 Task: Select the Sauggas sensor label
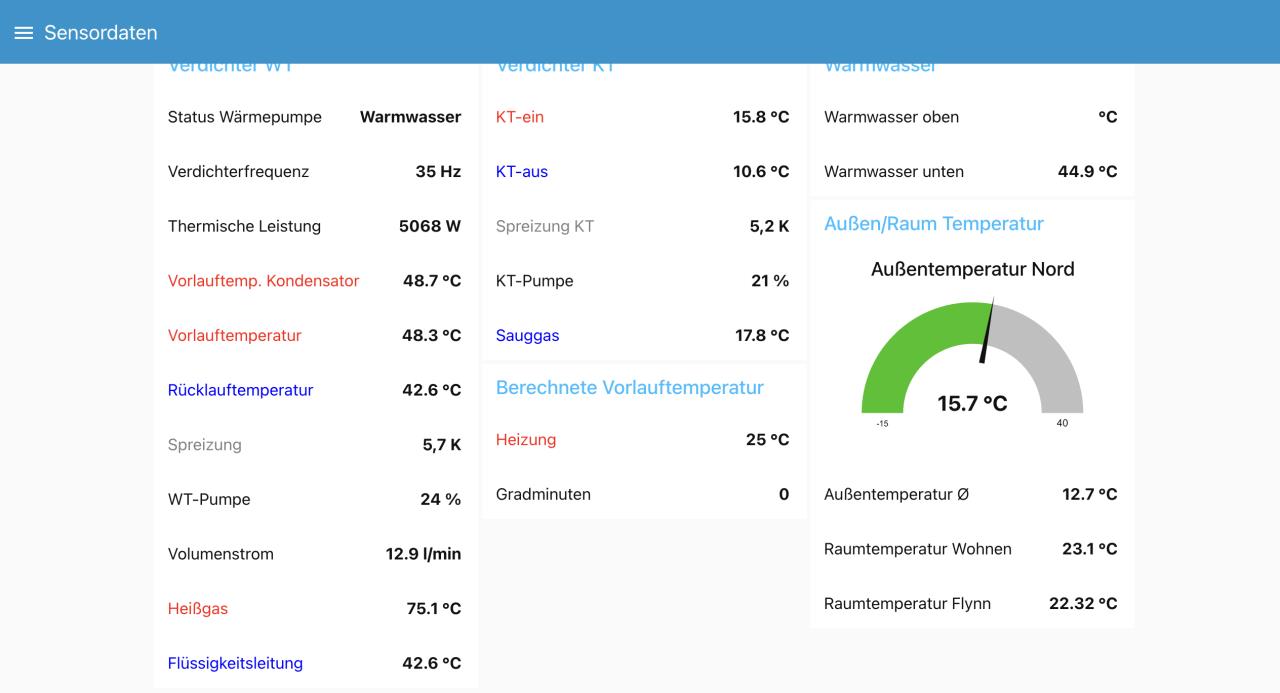coord(527,336)
